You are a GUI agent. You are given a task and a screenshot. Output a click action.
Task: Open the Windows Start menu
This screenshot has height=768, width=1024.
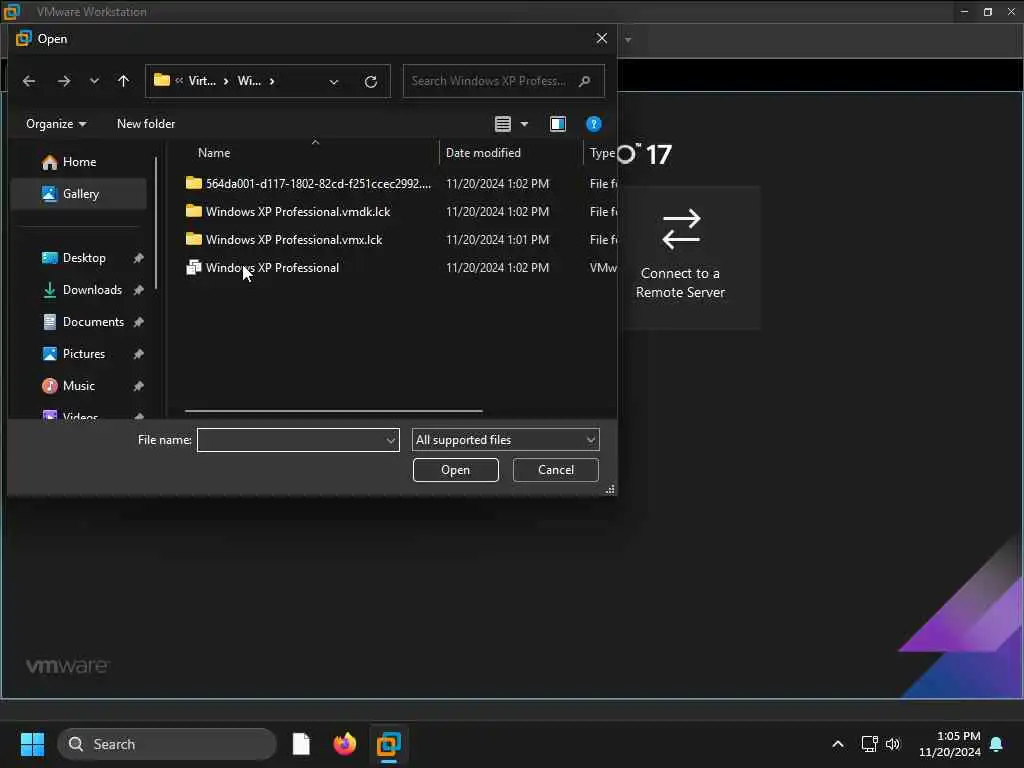[32, 744]
